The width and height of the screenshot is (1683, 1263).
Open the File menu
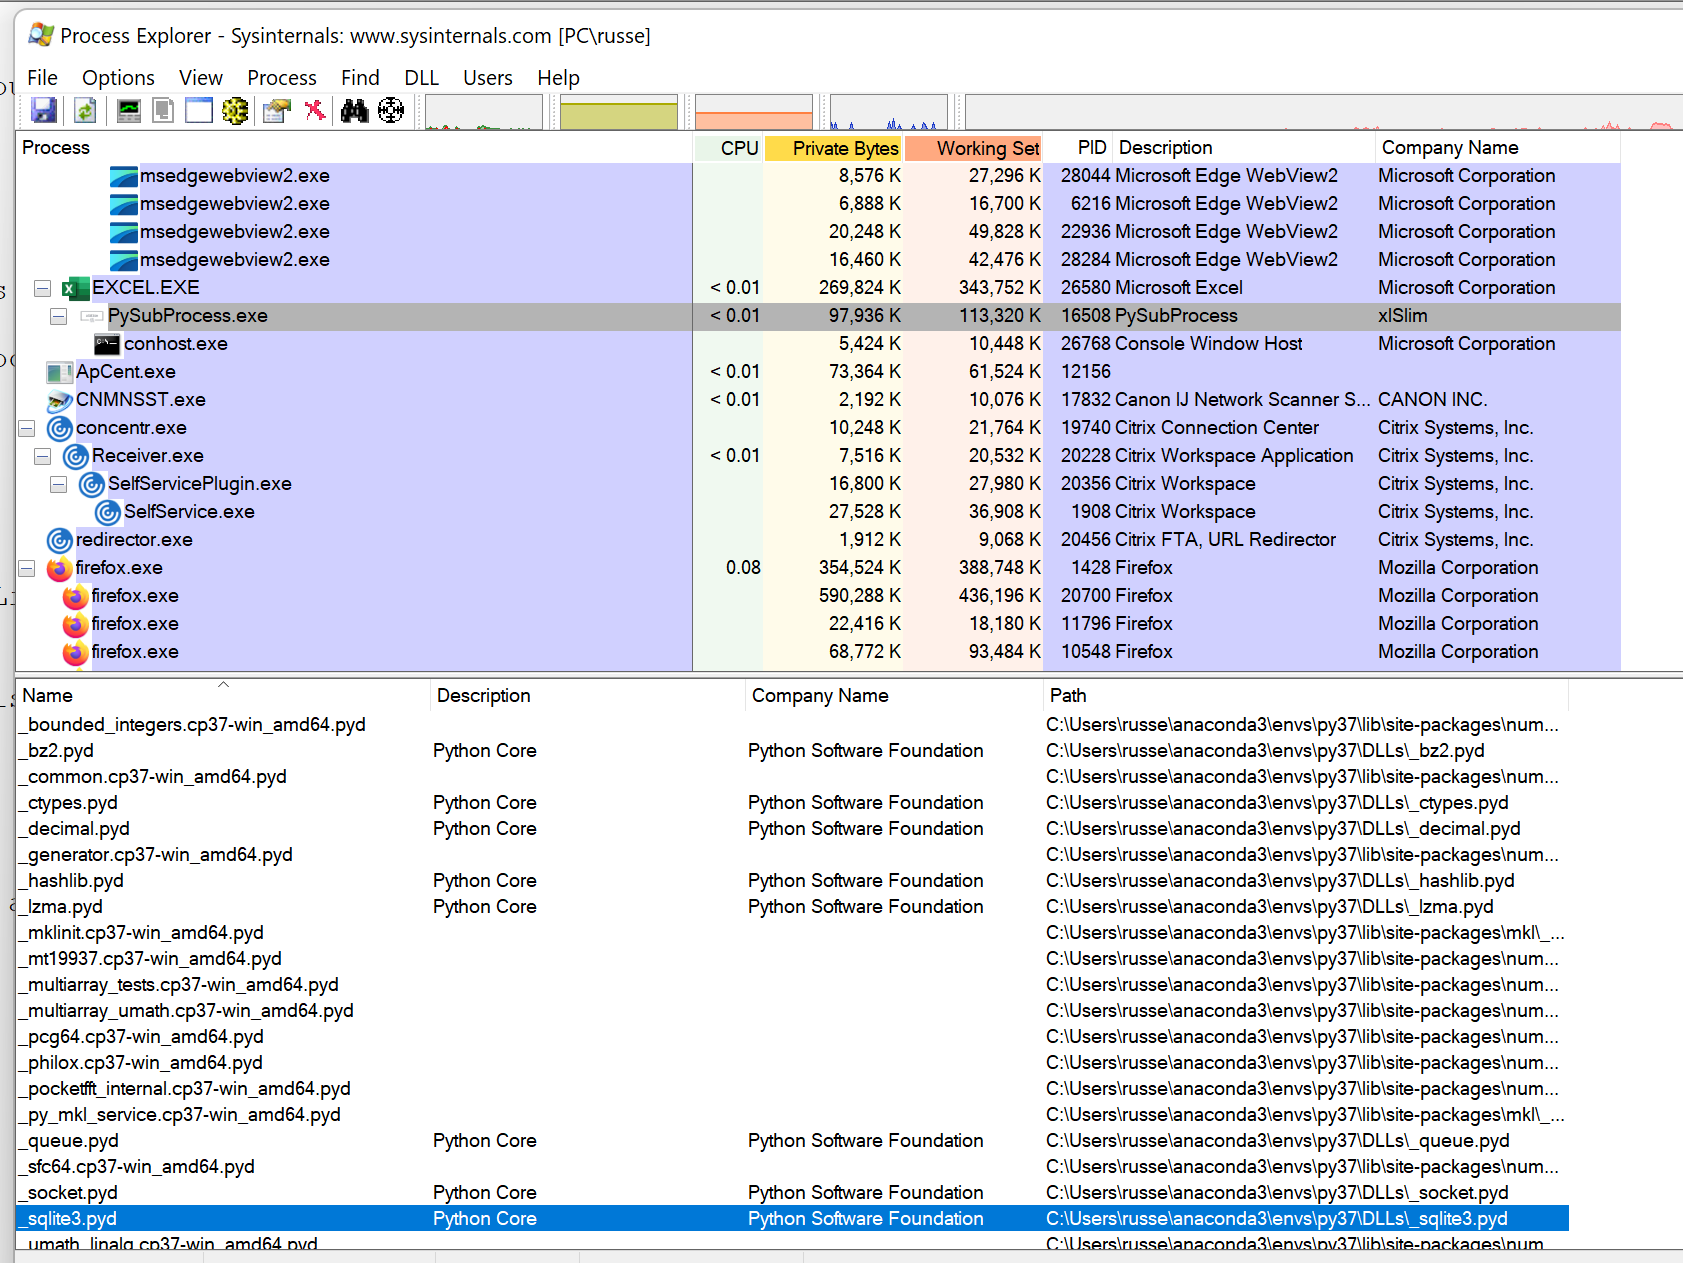[x=42, y=78]
